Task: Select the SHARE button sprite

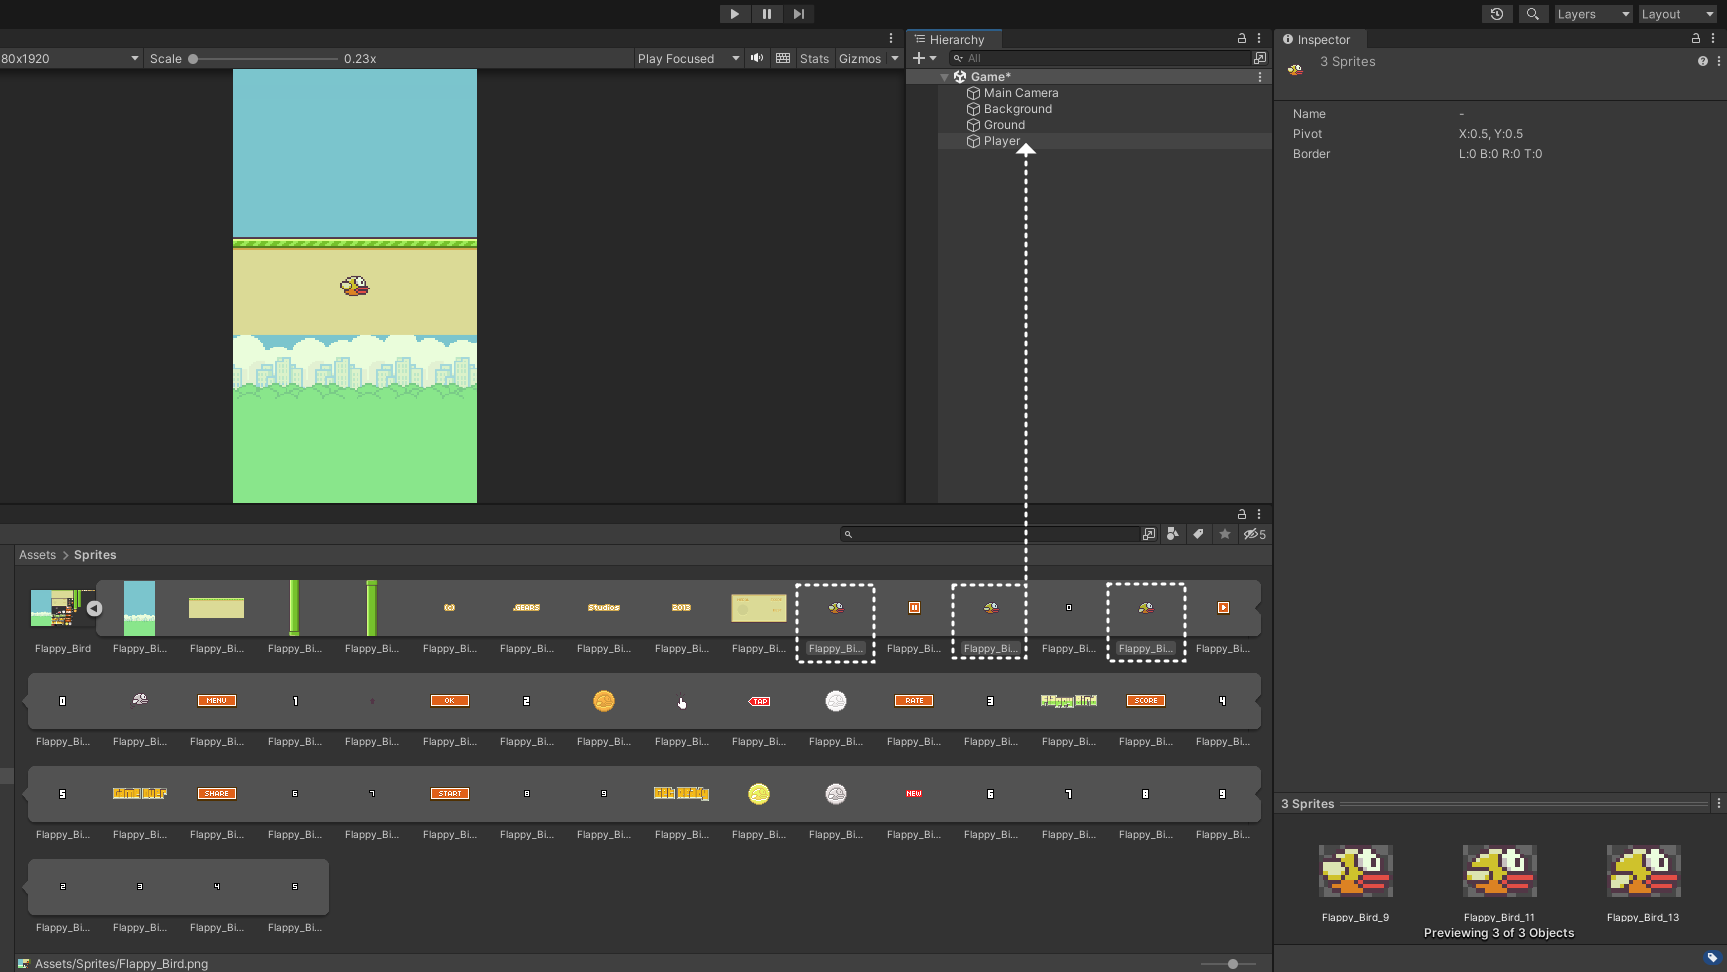Action: point(217,794)
